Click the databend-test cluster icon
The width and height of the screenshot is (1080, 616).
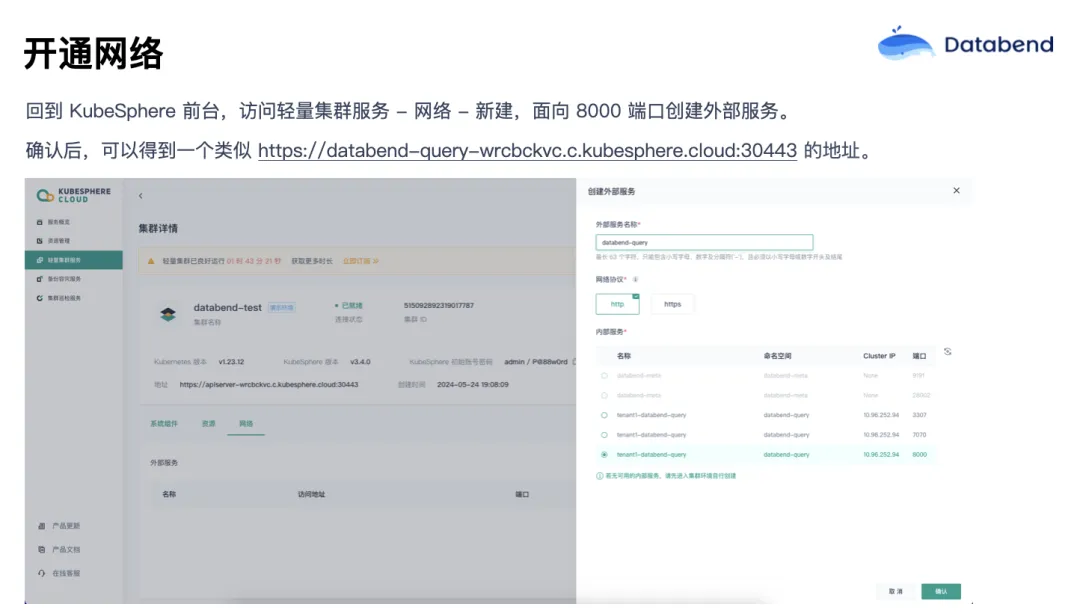coord(168,314)
